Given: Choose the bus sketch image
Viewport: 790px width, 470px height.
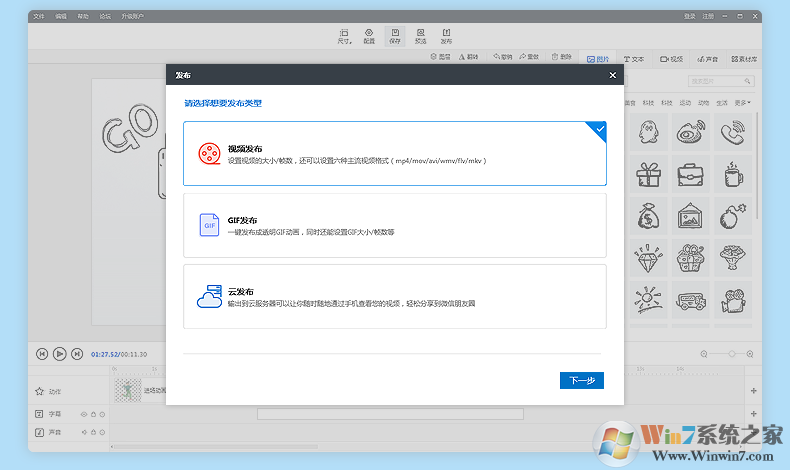Looking at the screenshot, I should pos(690,300).
